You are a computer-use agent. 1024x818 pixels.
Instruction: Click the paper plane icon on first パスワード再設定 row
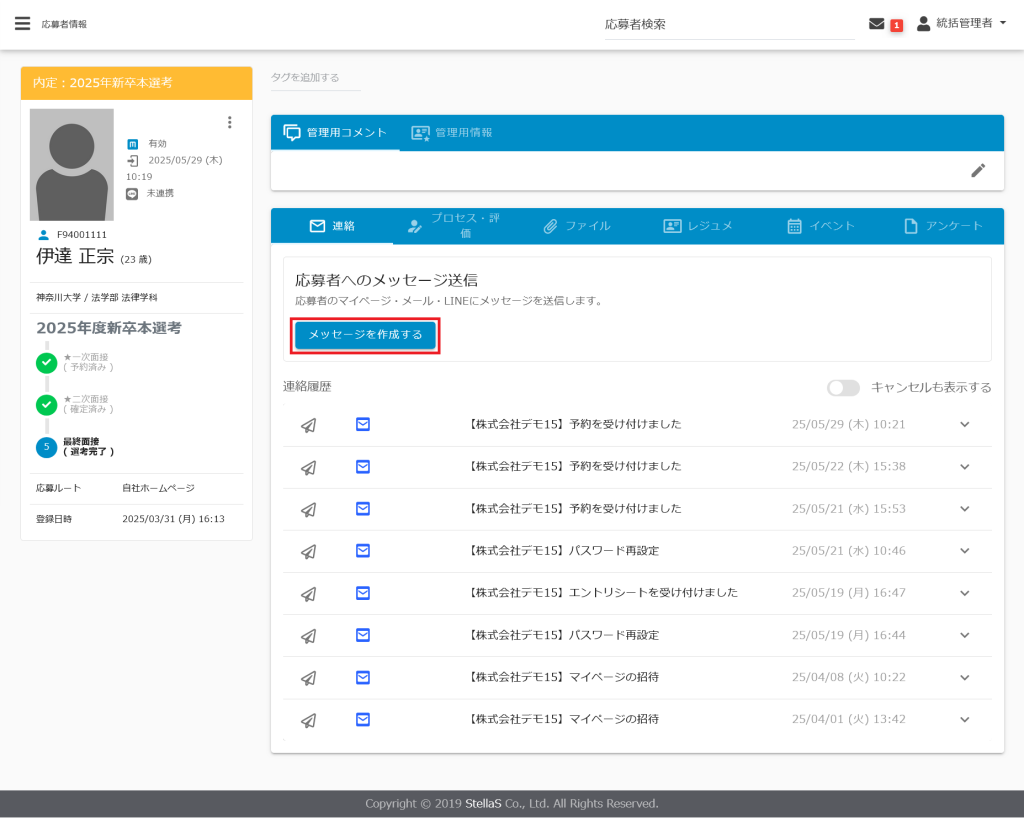click(x=309, y=551)
